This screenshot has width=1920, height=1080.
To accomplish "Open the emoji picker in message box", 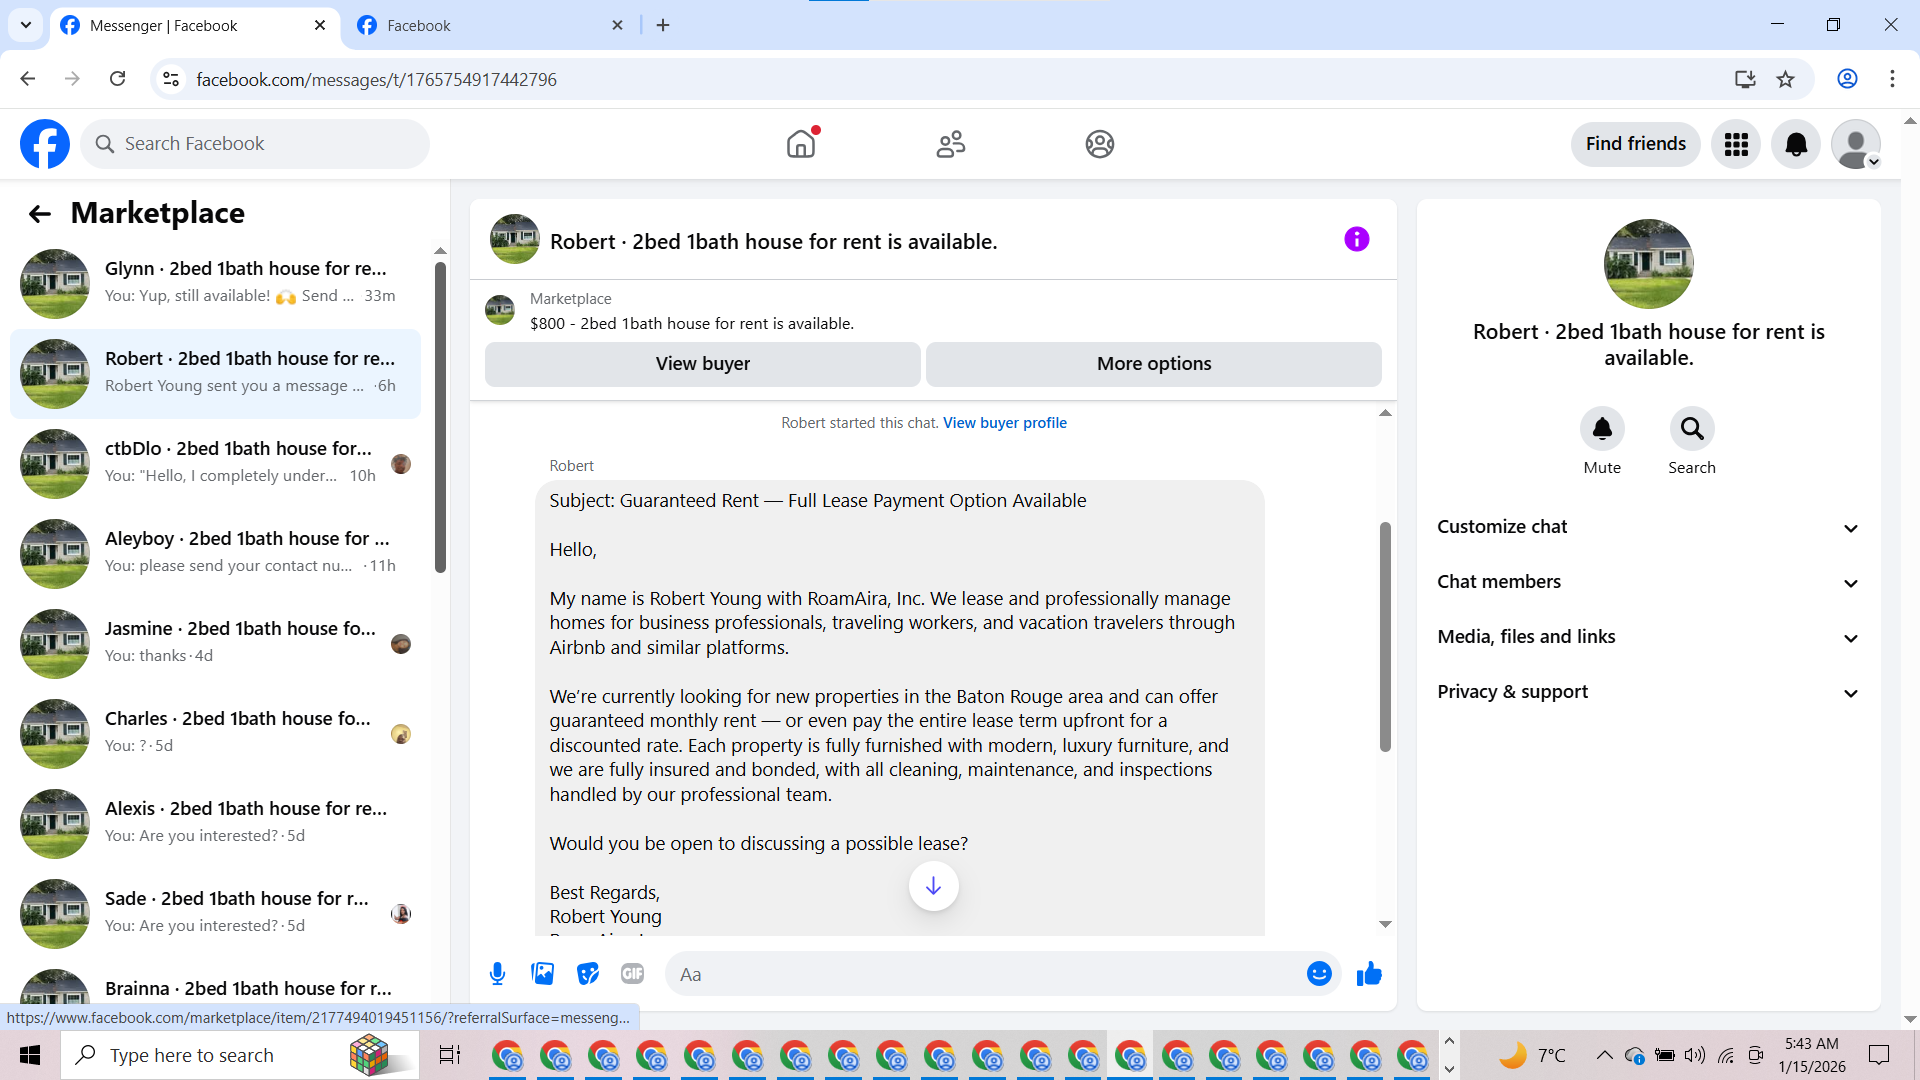I will (1319, 974).
